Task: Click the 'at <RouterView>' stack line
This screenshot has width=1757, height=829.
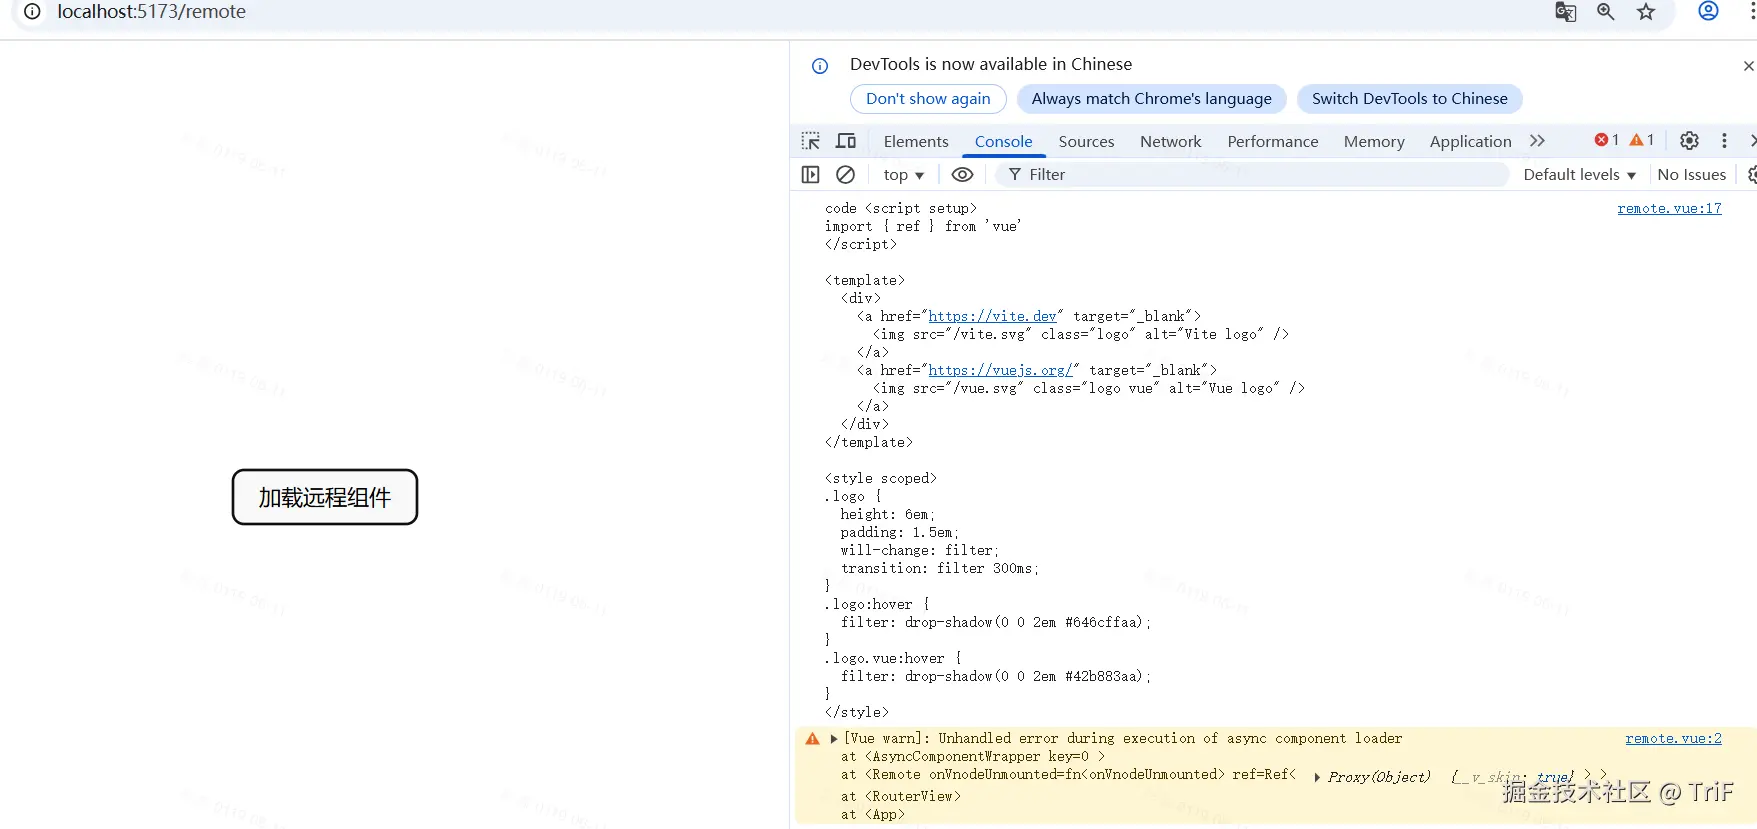Action: [x=901, y=796]
